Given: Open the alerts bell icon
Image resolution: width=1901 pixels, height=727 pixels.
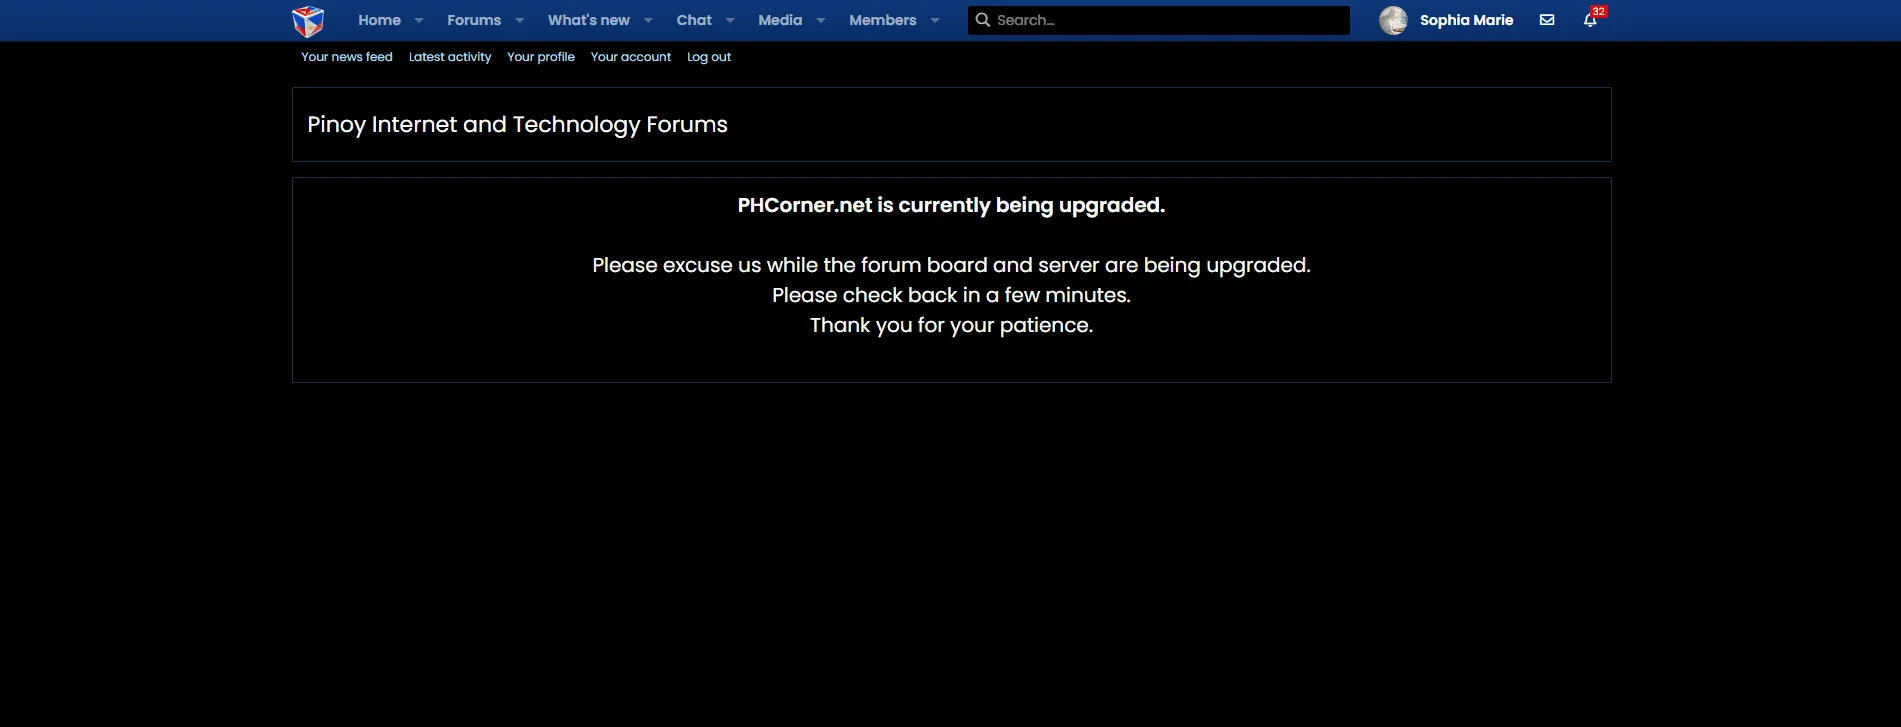Looking at the screenshot, I should coord(1590,20).
